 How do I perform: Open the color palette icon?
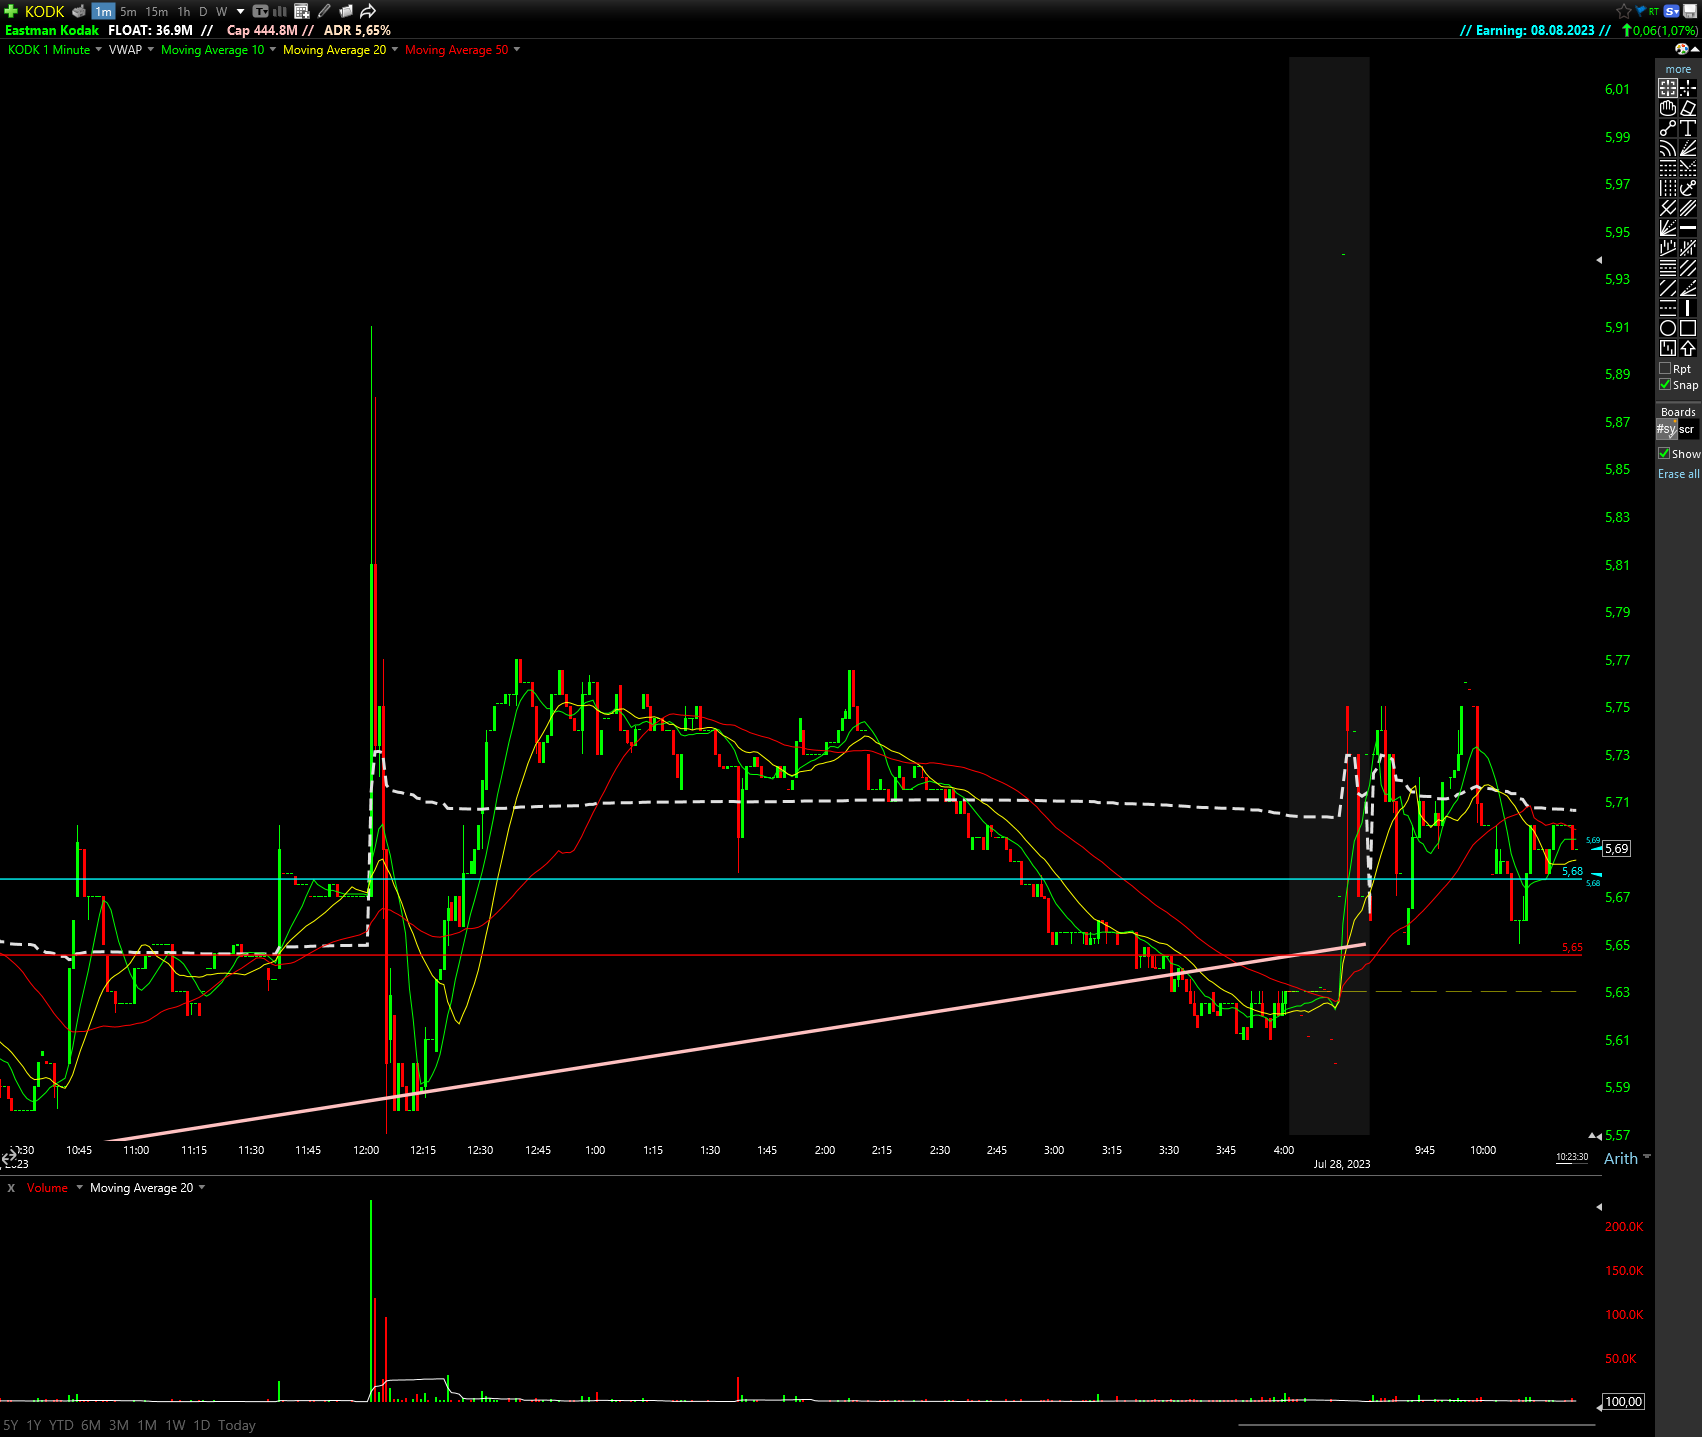(1681, 49)
